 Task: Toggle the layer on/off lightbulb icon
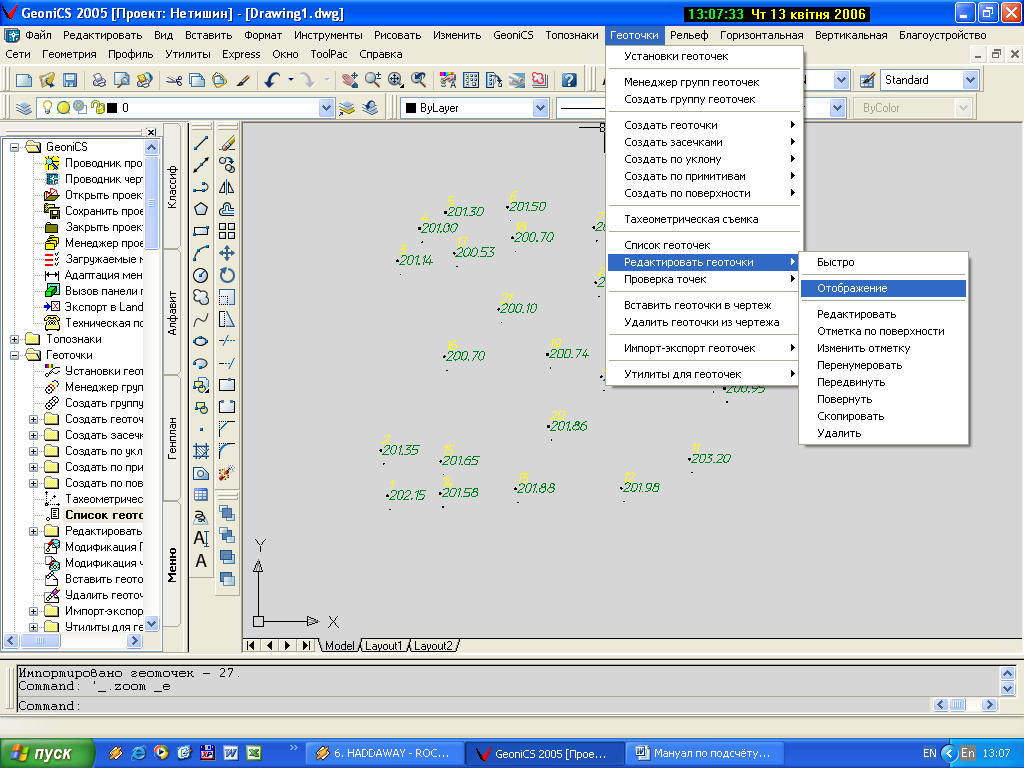[x=46, y=108]
